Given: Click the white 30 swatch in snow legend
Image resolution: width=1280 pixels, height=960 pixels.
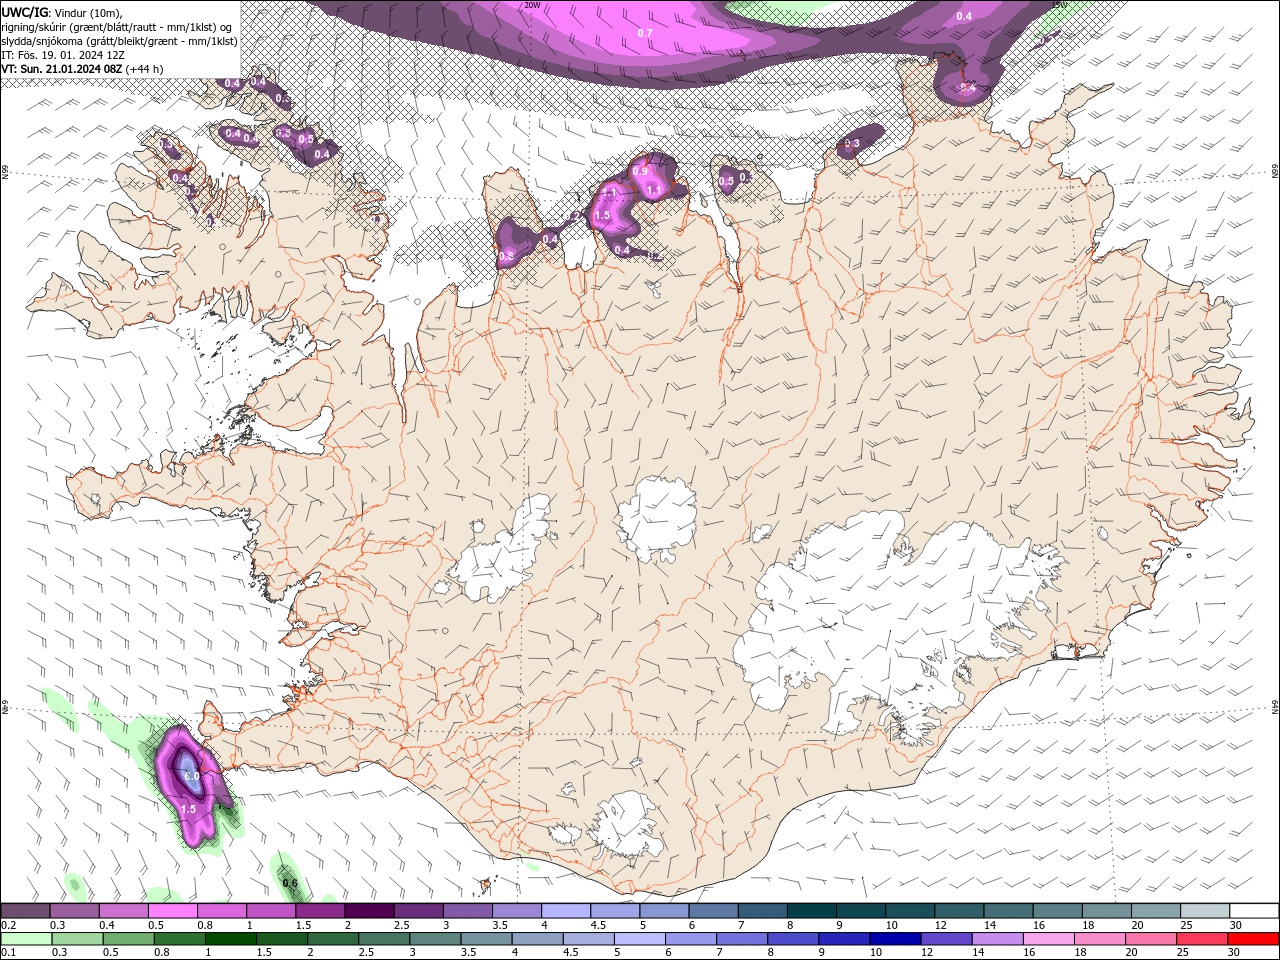Looking at the screenshot, I should click(x=1253, y=910).
